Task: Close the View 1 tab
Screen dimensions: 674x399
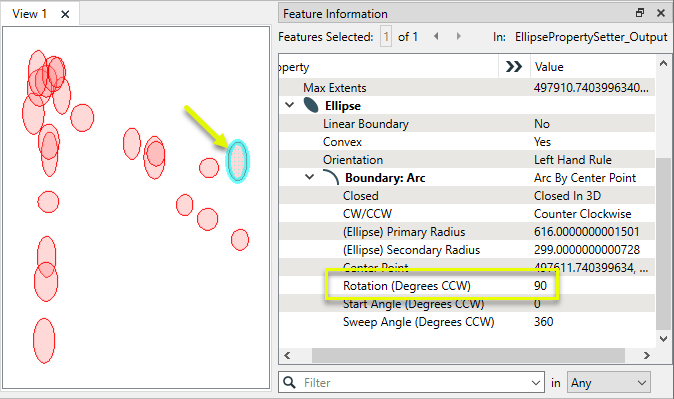Action: pyautogui.click(x=65, y=14)
